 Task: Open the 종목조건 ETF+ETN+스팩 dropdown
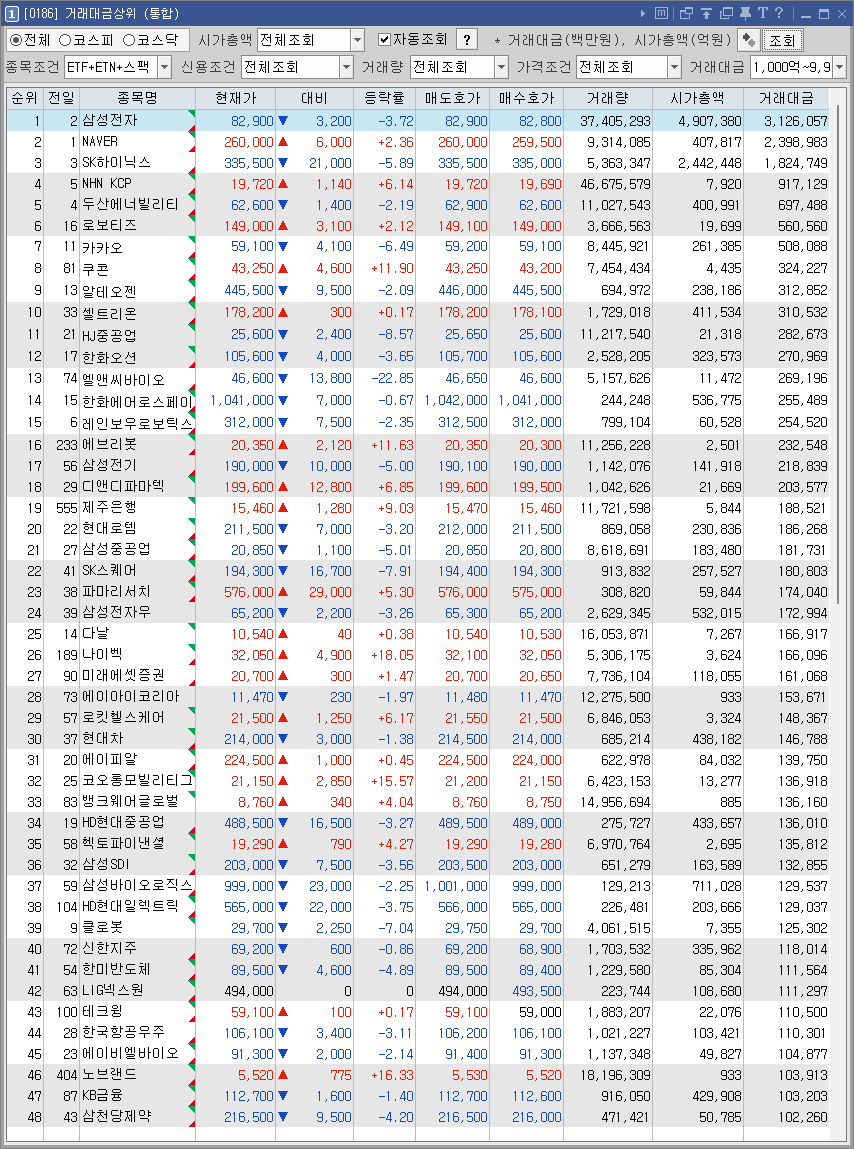pos(164,67)
